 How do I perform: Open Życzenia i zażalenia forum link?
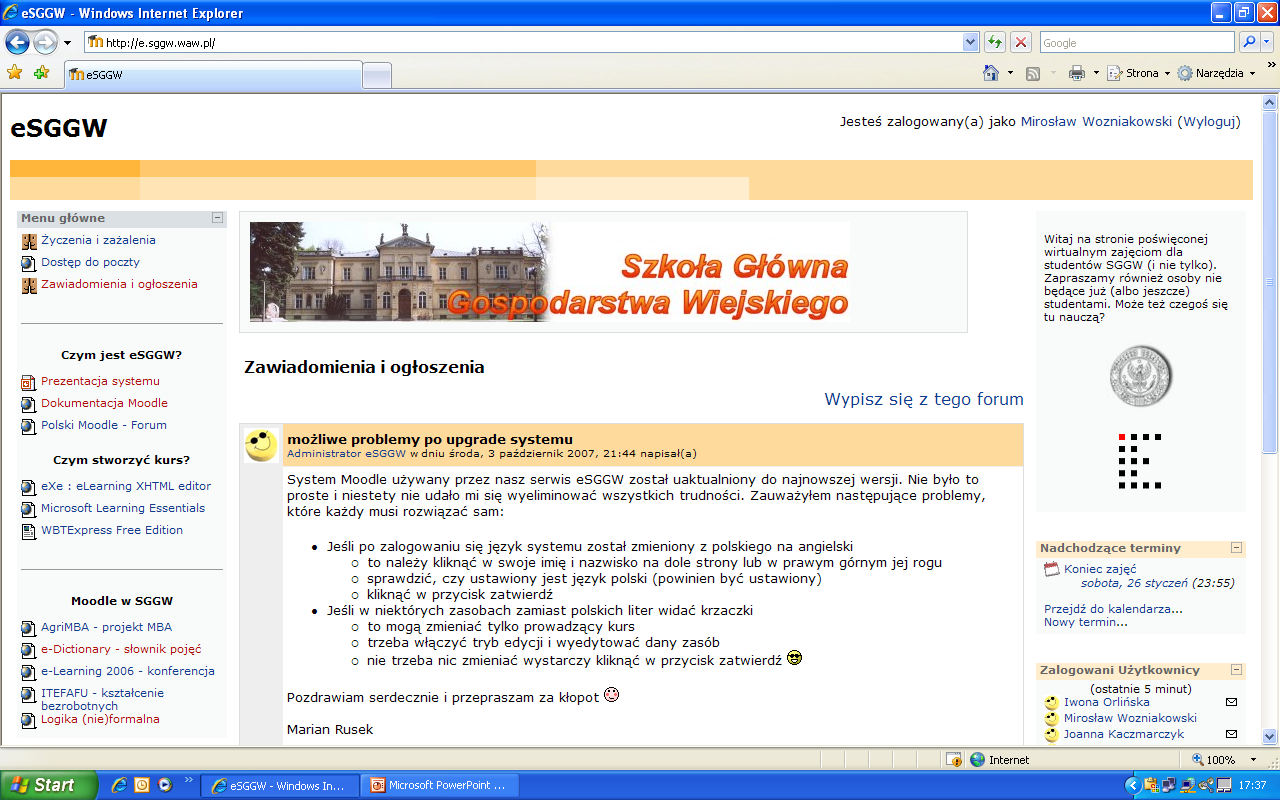point(98,240)
